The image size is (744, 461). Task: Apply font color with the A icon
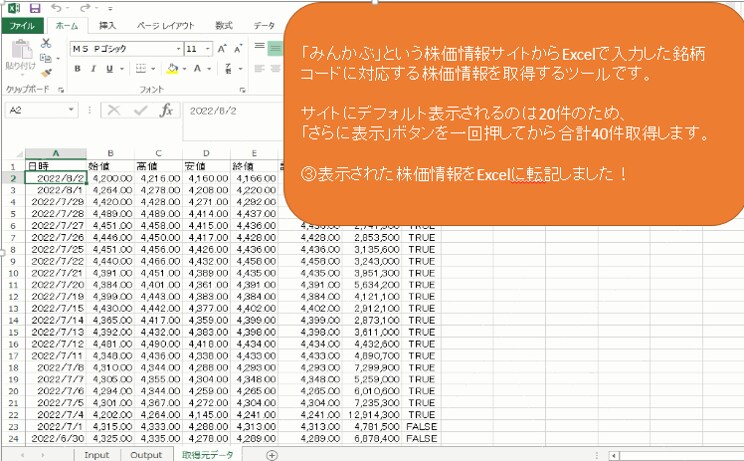click(197, 69)
